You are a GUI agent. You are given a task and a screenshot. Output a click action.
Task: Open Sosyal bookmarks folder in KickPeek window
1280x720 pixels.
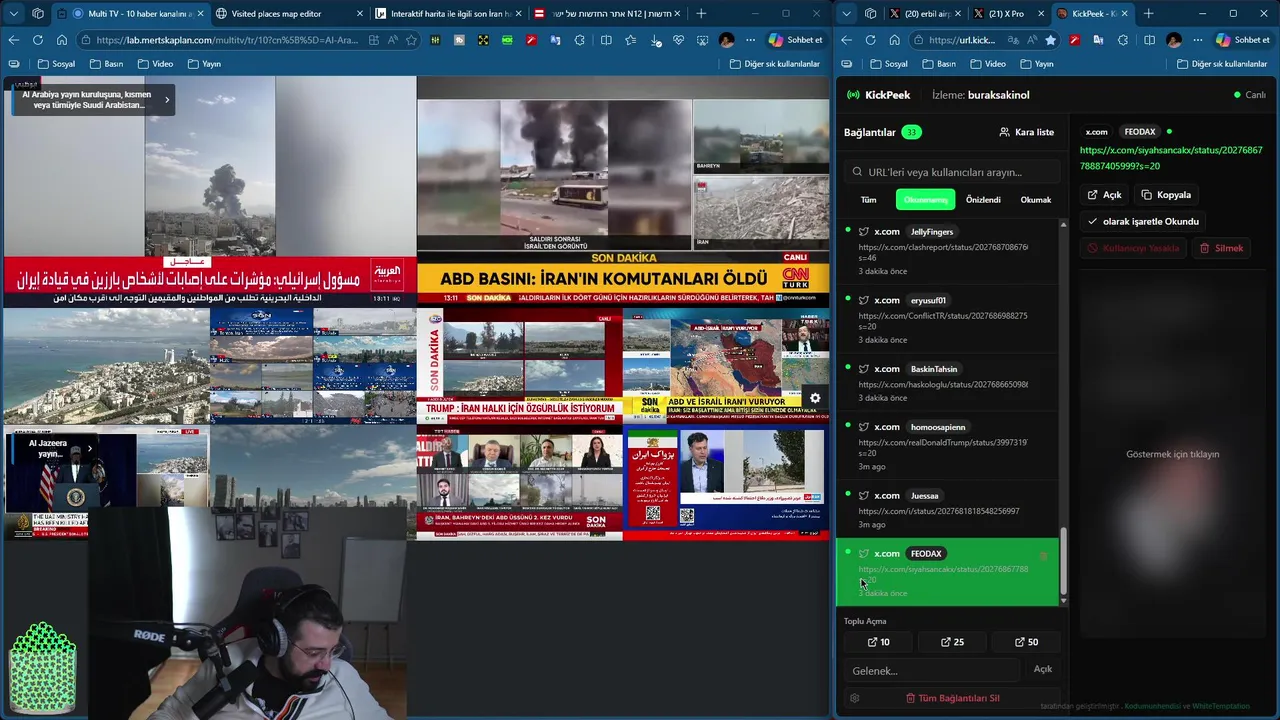tap(887, 63)
